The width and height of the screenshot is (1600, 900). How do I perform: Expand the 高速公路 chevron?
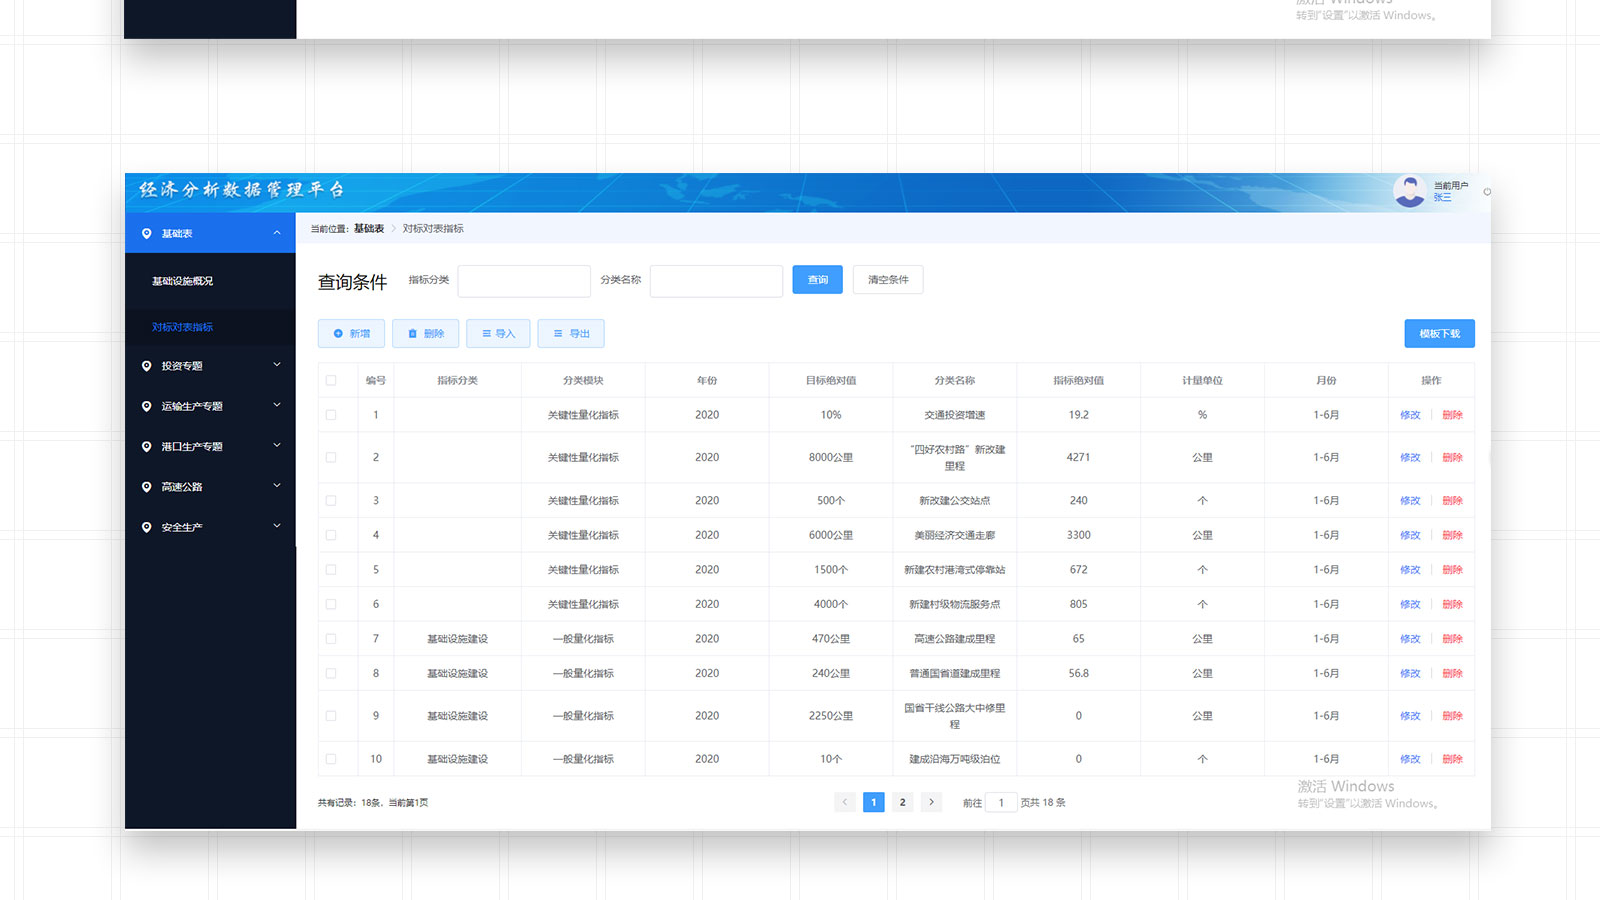tap(277, 486)
